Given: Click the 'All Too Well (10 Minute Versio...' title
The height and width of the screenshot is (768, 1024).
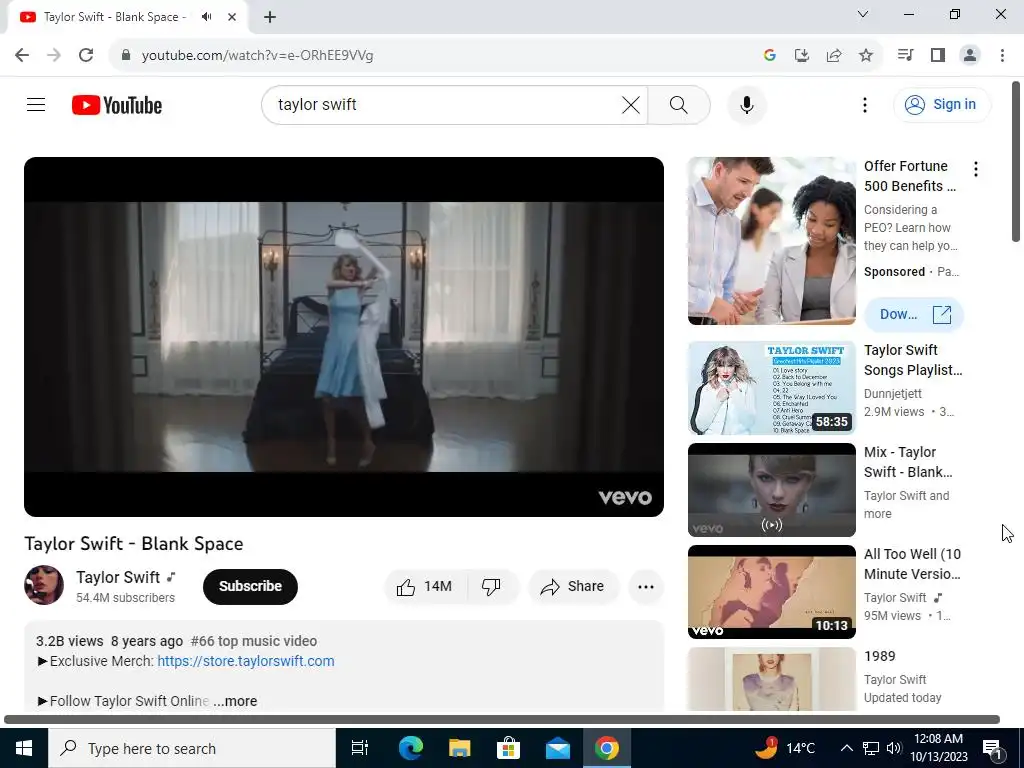Looking at the screenshot, I should coord(912,564).
